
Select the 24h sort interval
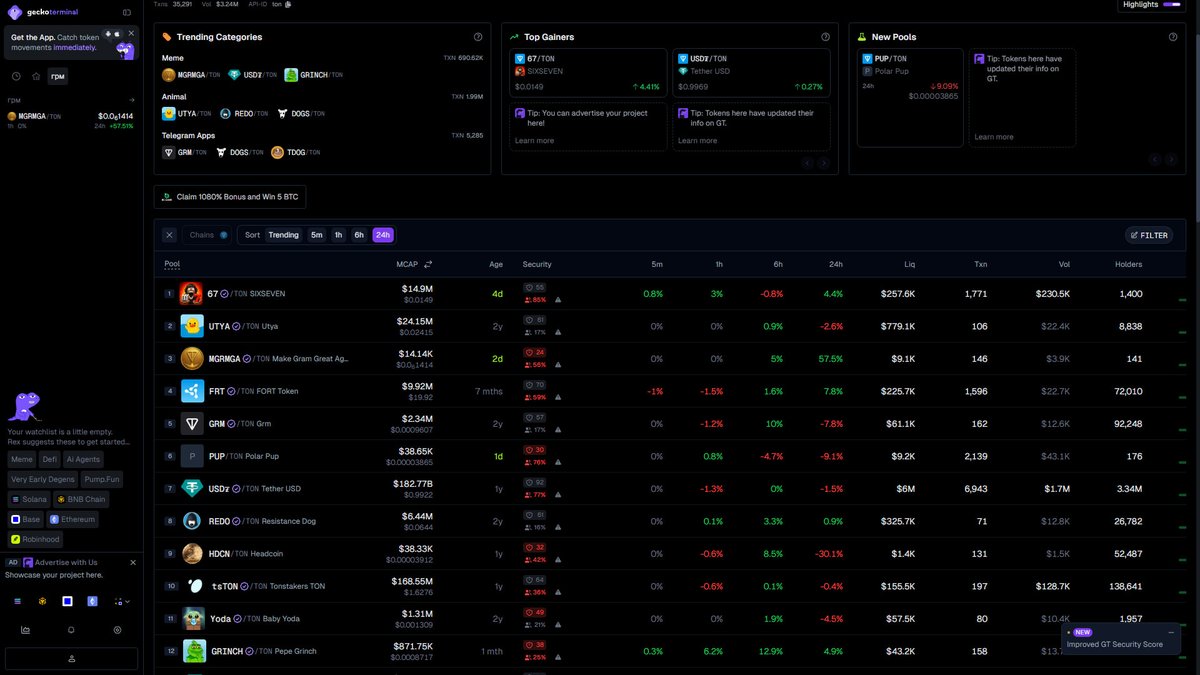point(383,235)
